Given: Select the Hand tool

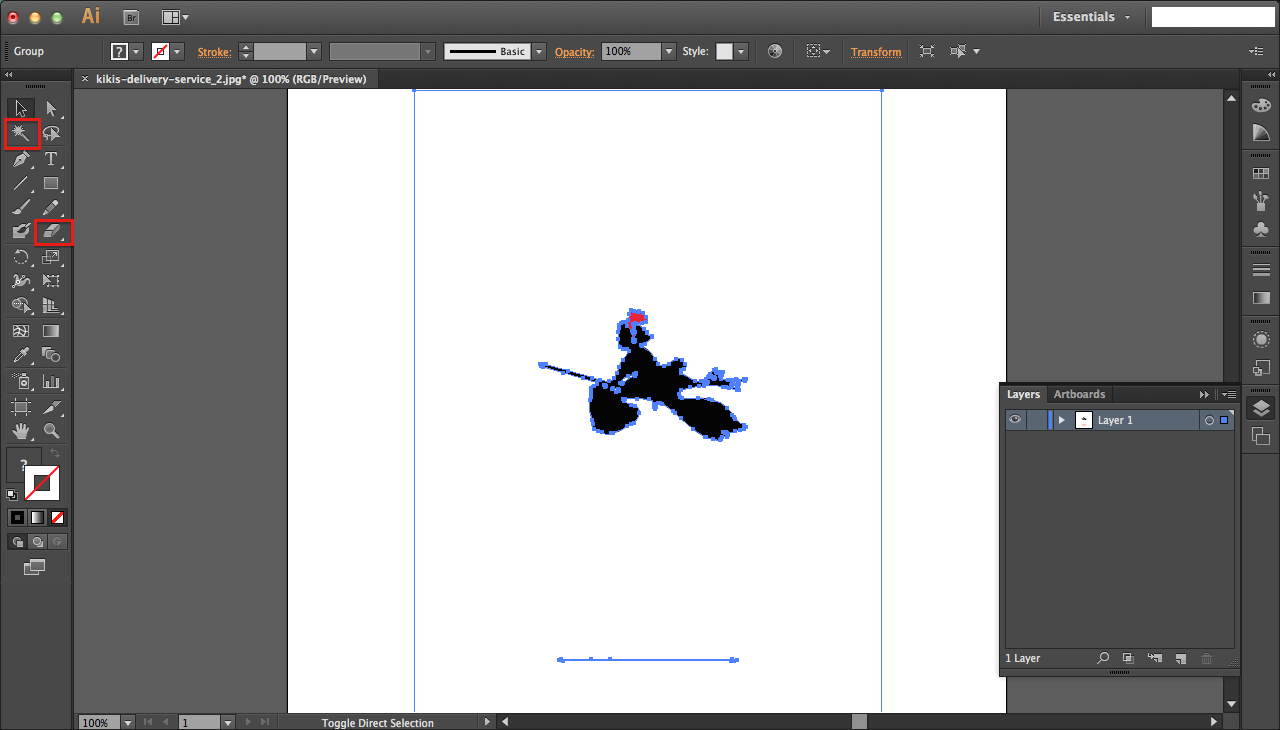Looking at the screenshot, I should coord(21,432).
